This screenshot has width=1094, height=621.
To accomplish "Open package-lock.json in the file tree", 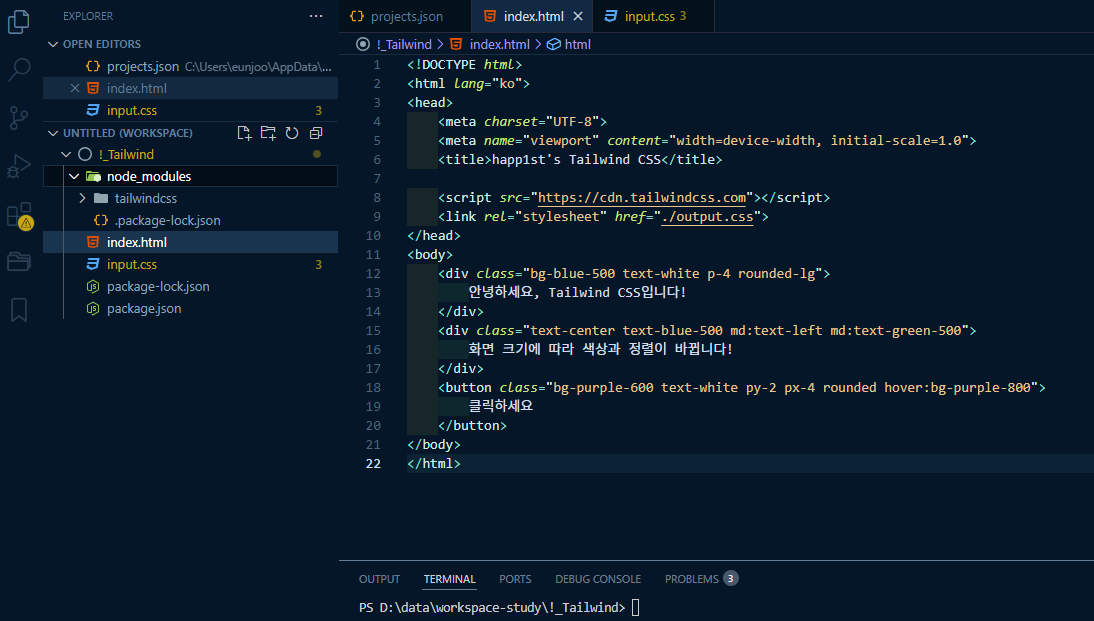I will 190,287.
